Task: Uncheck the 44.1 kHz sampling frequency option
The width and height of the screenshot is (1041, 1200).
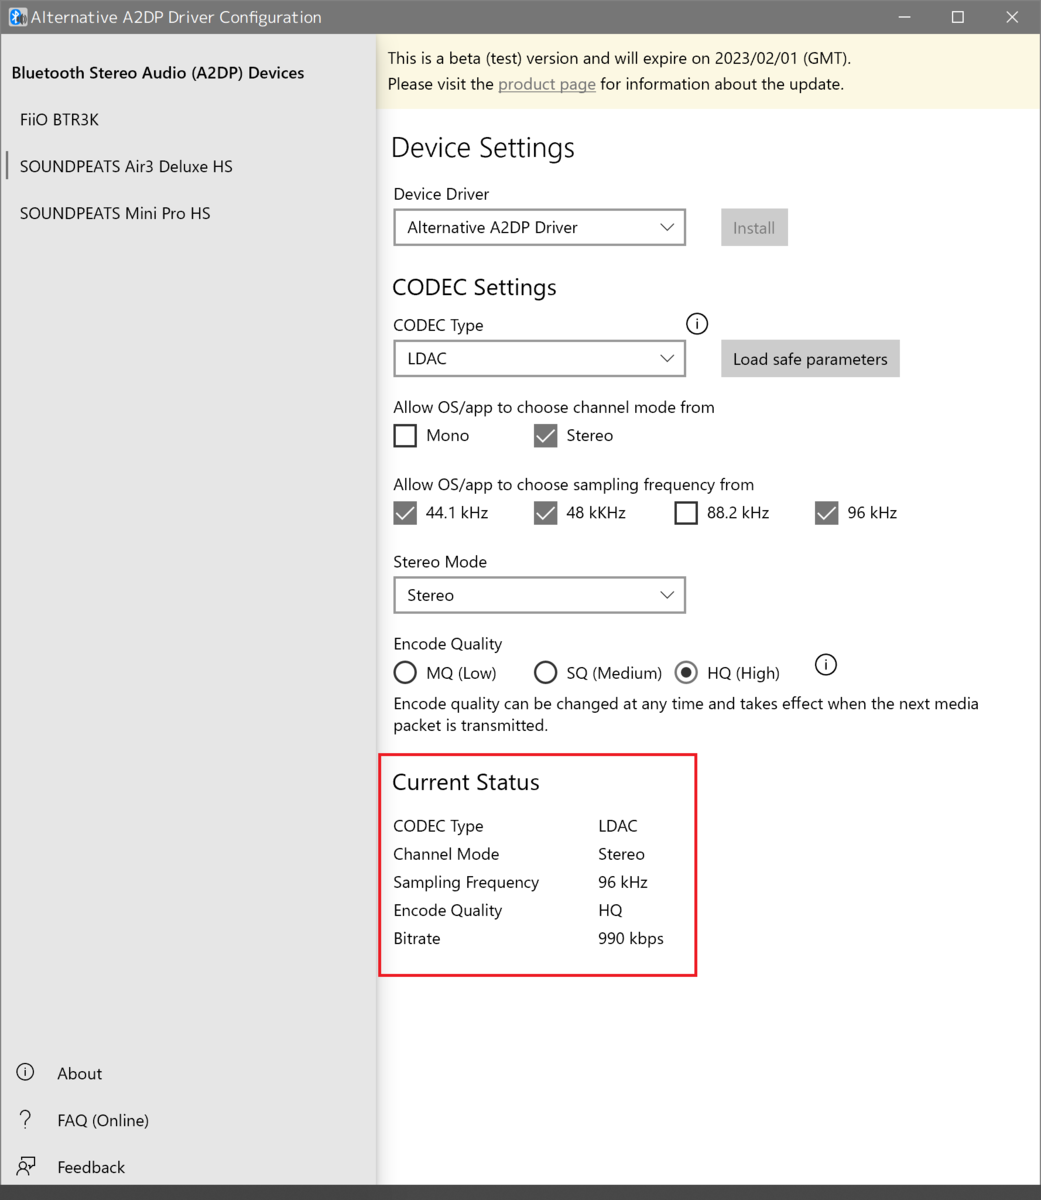Action: point(404,512)
